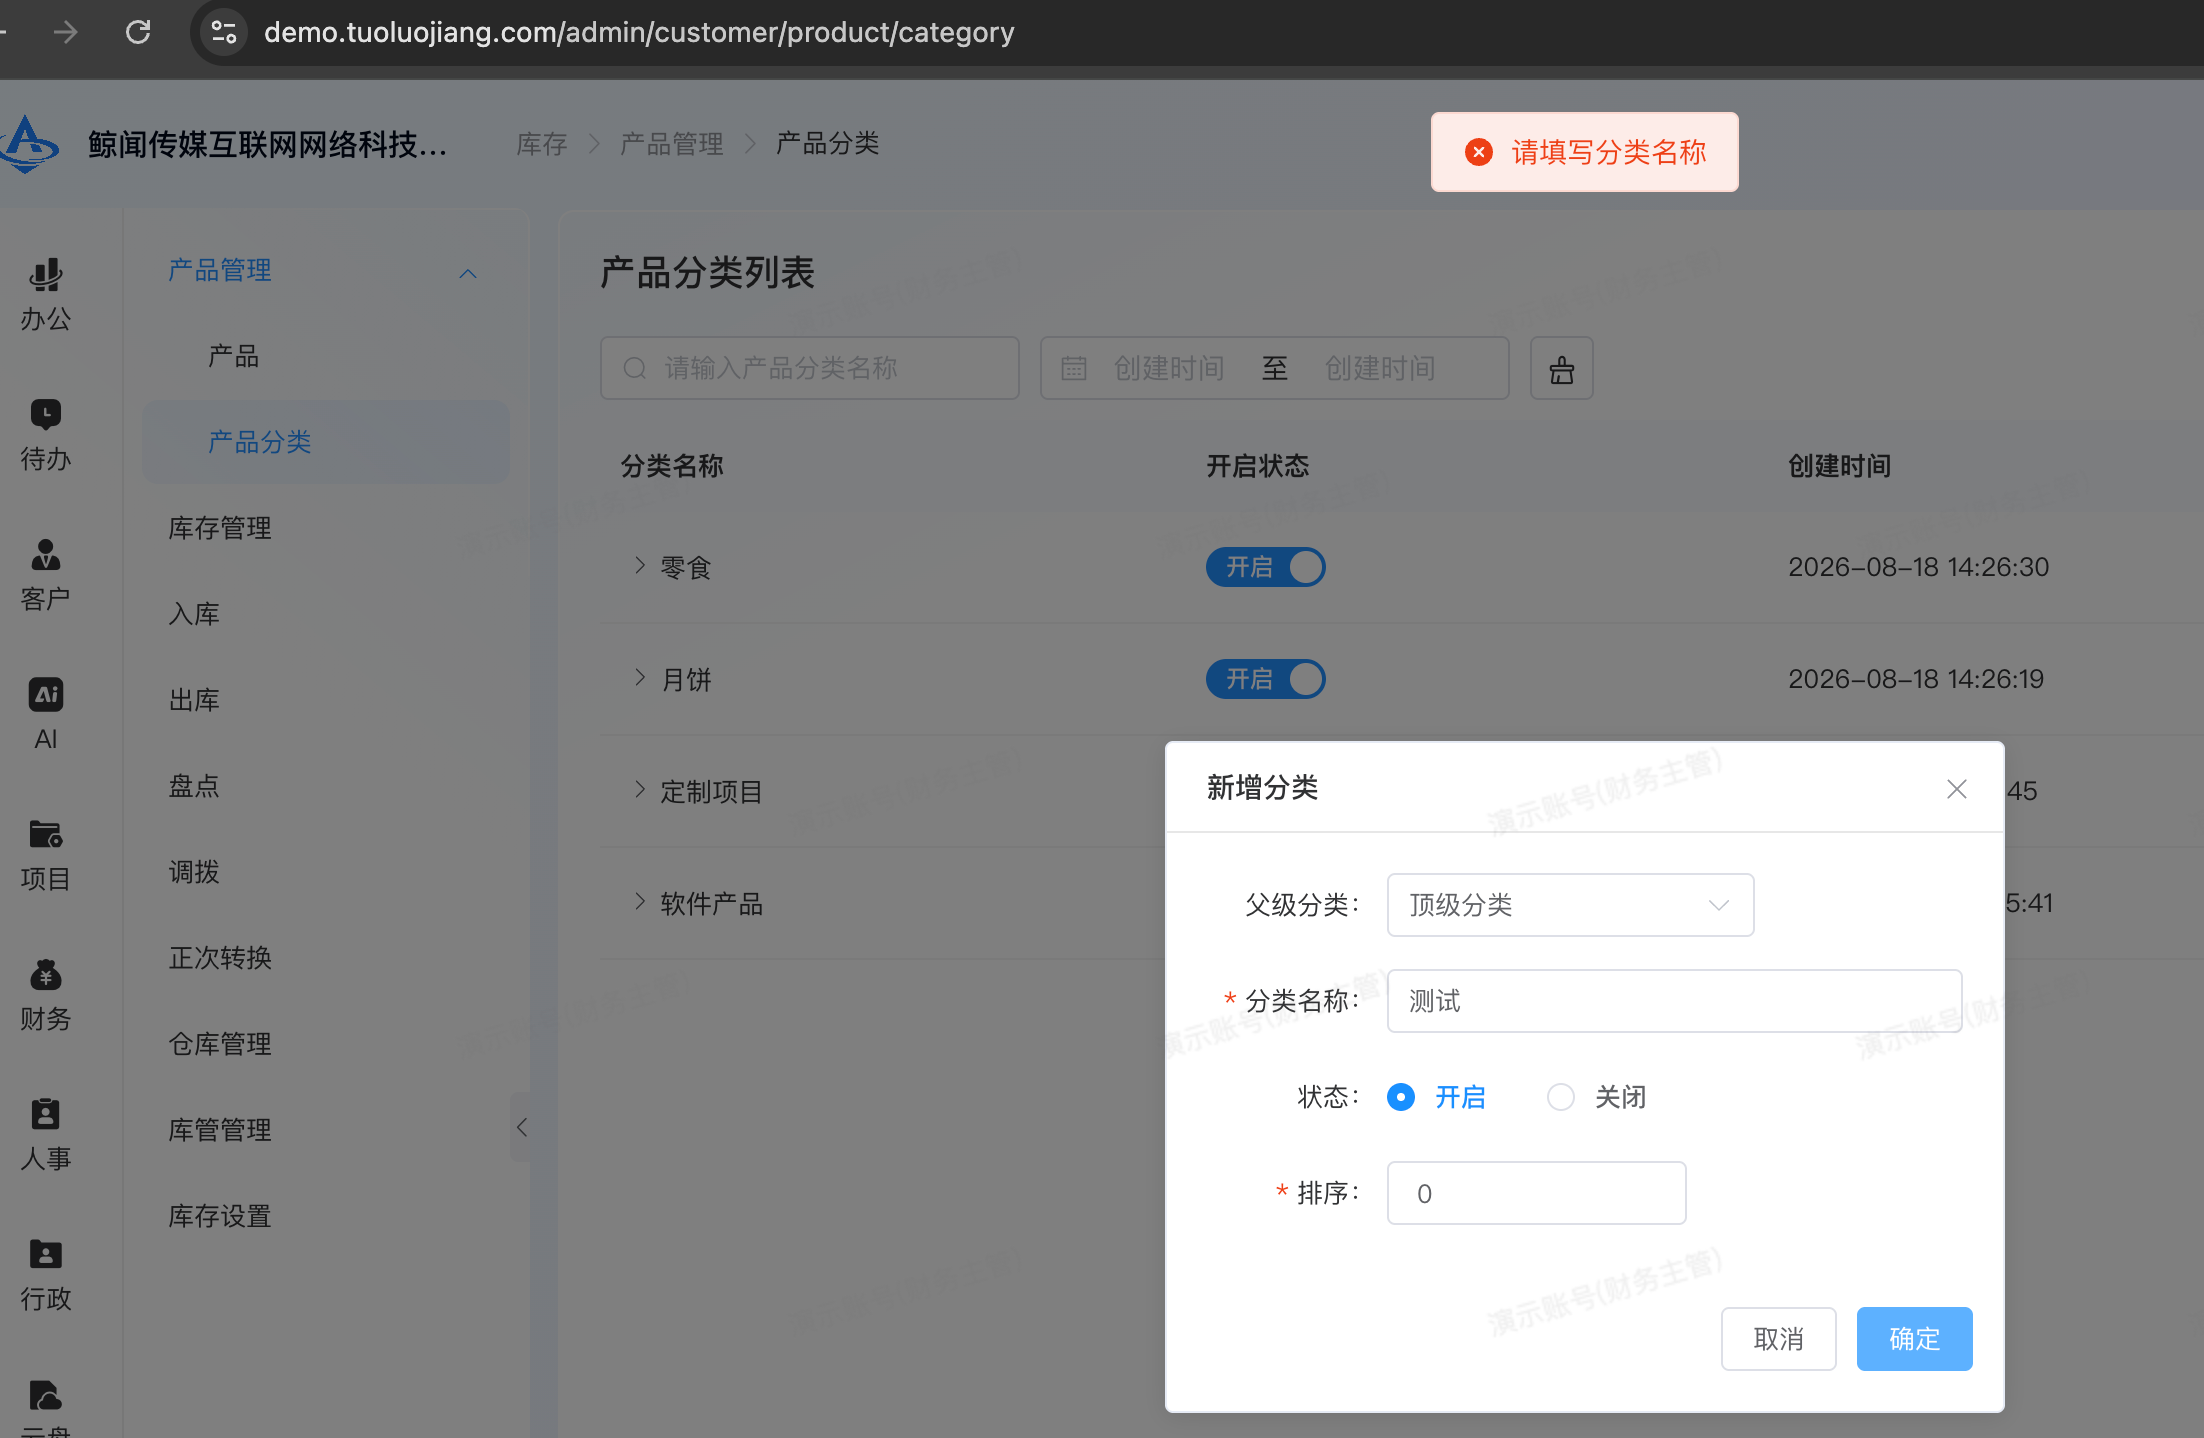This screenshot has height=1438, width=2204.
Task: Open the 人事 HR sidebar icon
Action: coord(46,1135)
